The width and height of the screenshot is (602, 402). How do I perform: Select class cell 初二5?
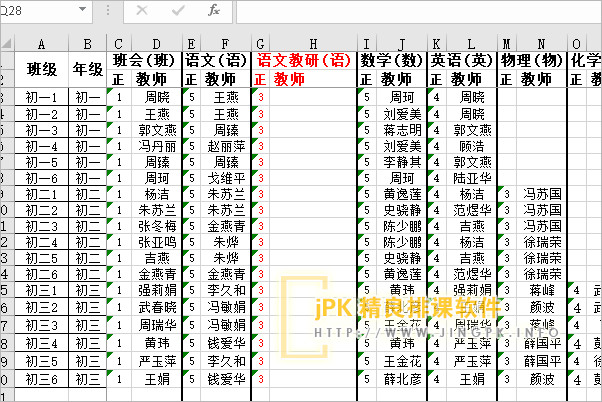coord(41,258)
